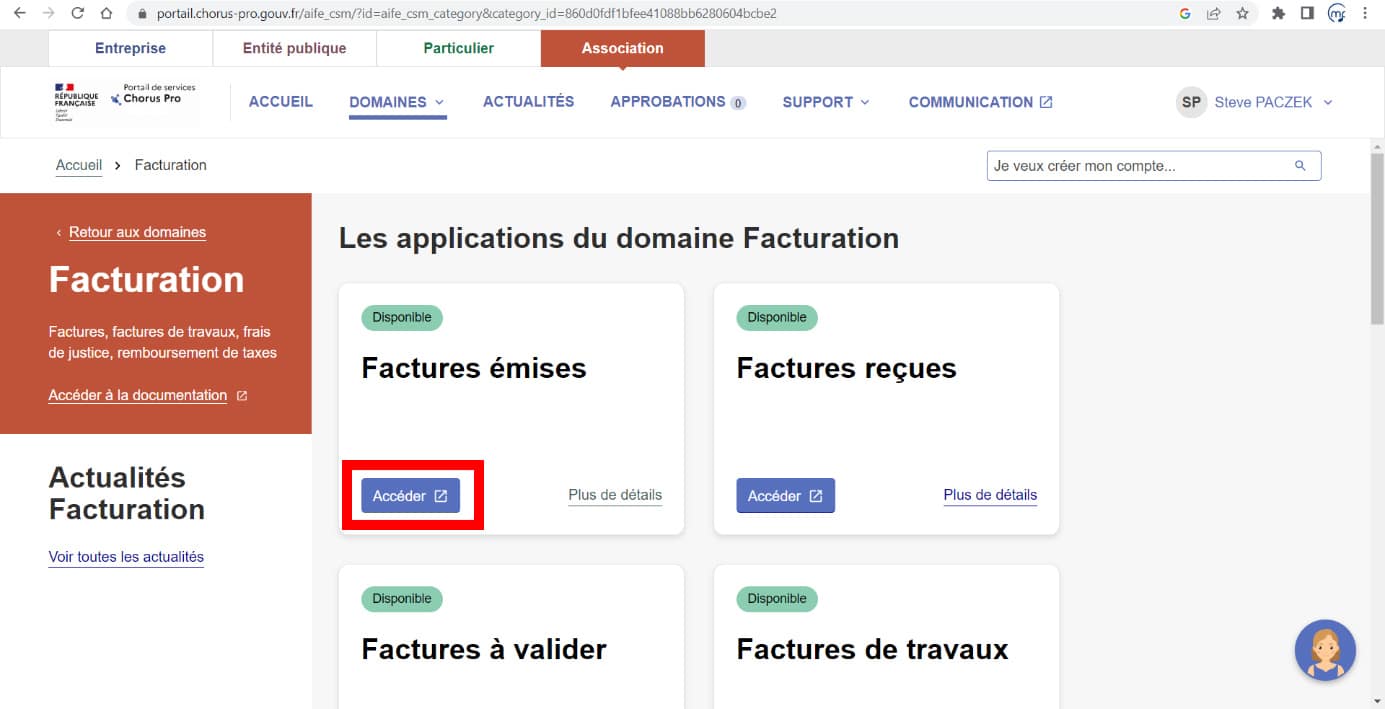Screen dimensions: 1385x709
Task: Click Accéder button under Factures émises
Action: (410, 496)
